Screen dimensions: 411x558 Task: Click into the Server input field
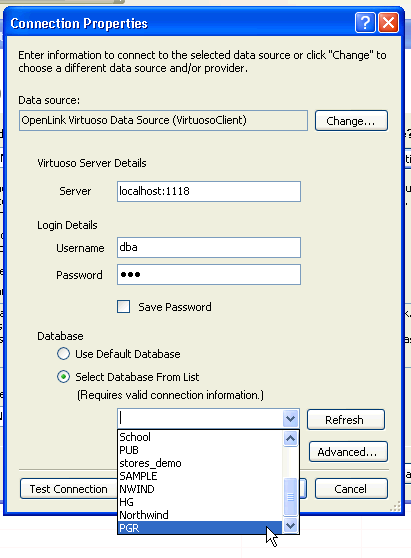point(209,191)
